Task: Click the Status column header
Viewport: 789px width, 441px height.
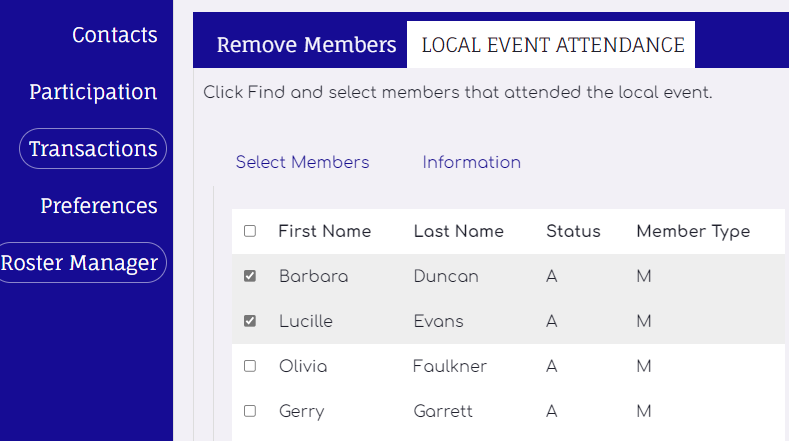Action: (573, 231)
